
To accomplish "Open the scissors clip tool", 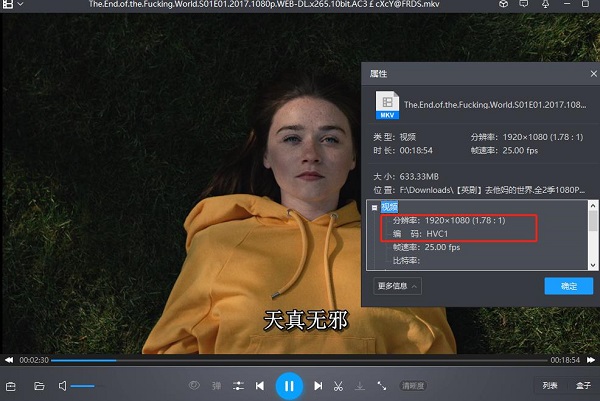I will [338, 386].
